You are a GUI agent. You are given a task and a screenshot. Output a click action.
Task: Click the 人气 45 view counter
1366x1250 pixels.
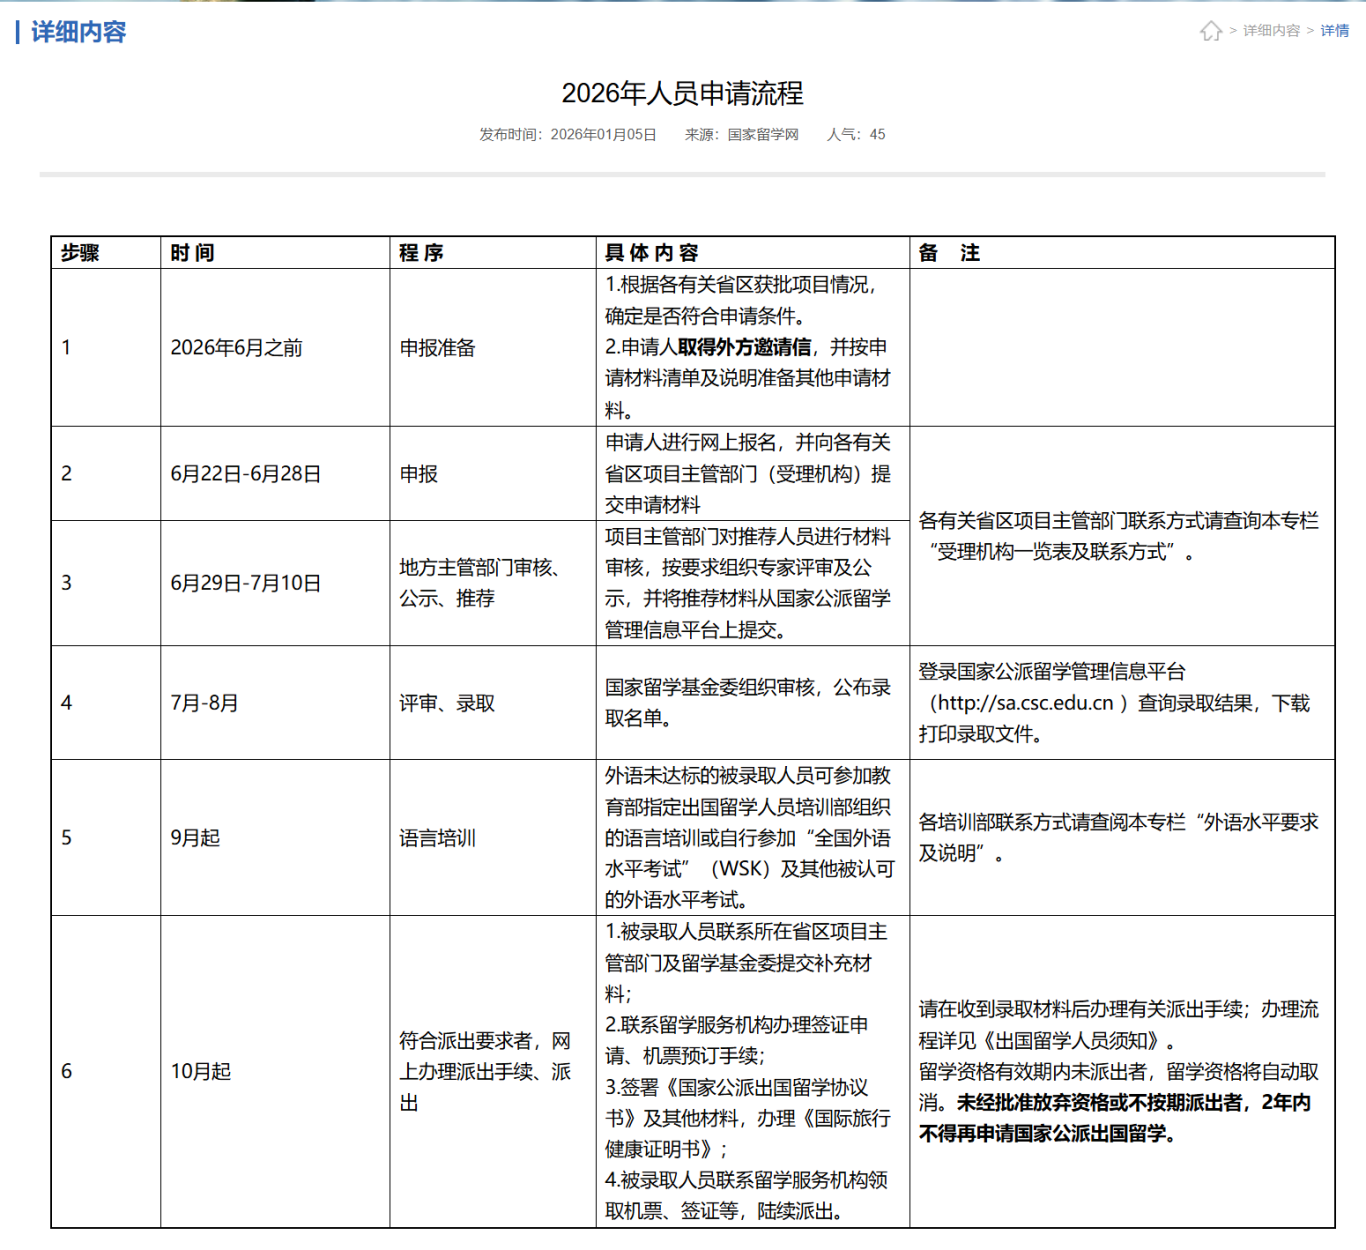pyautogui.click(x=855, y=134)
